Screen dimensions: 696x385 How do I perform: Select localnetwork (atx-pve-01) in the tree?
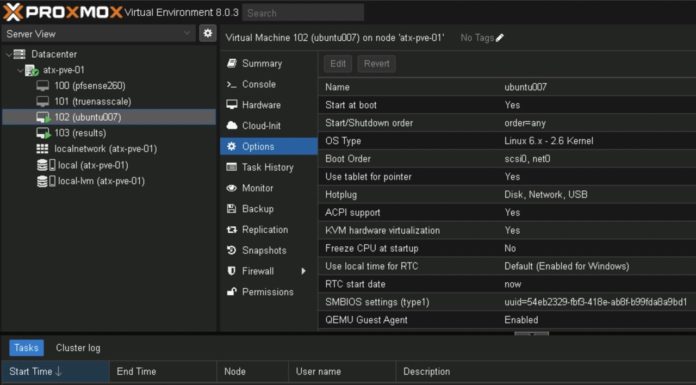[109, 149]
